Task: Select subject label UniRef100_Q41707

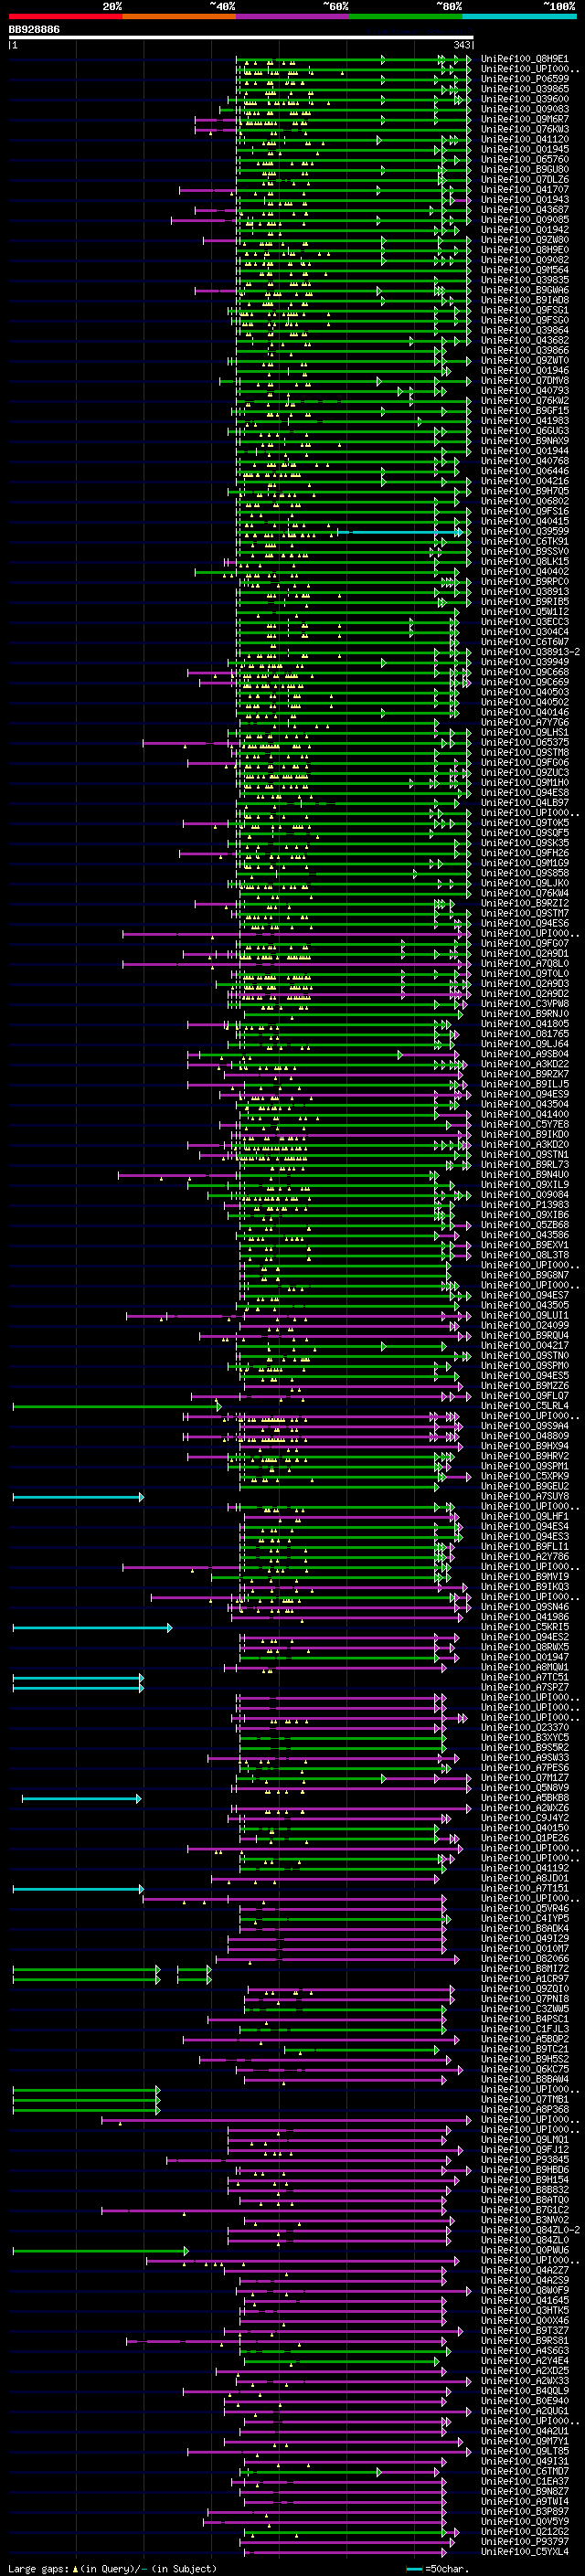Action: click(524, 189)
